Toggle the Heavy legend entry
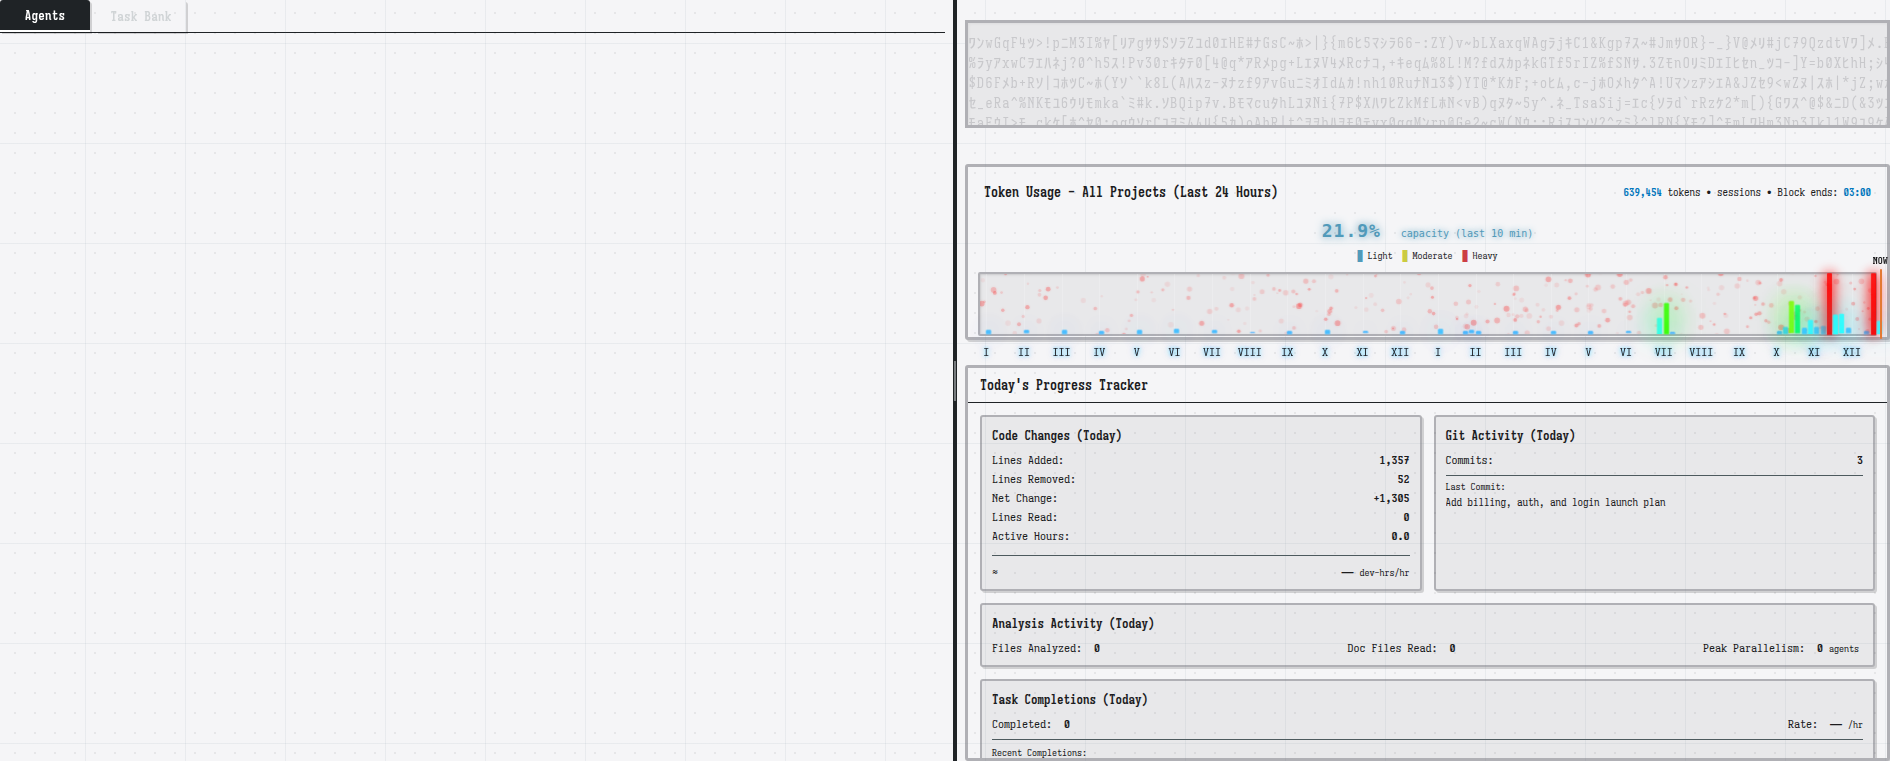1890x761 pixels. 1480,256
